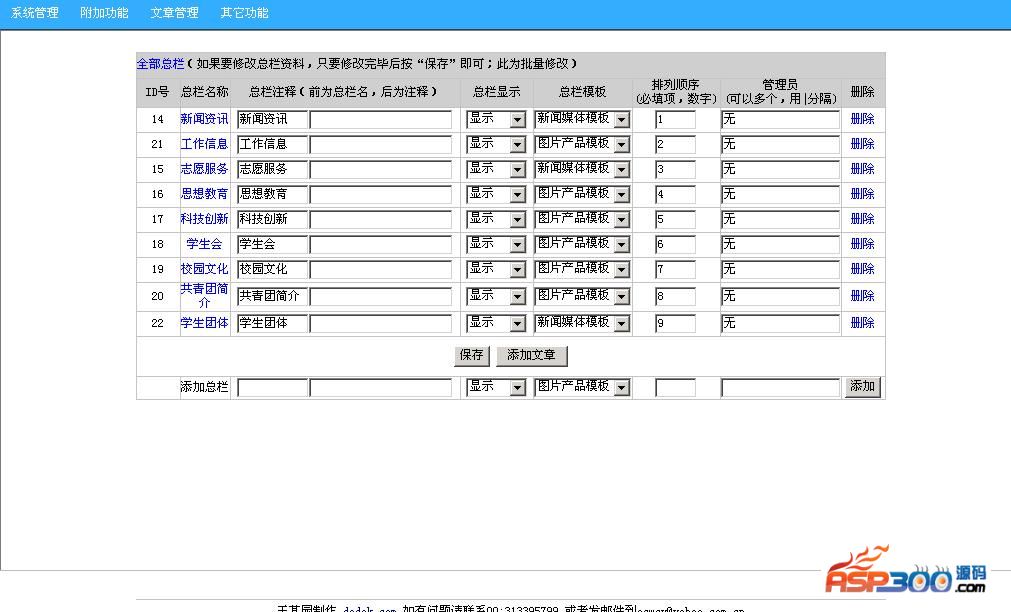Focus the 管理员 field in 添加总栏 row
1011x612 pixels.
(780, 388)
